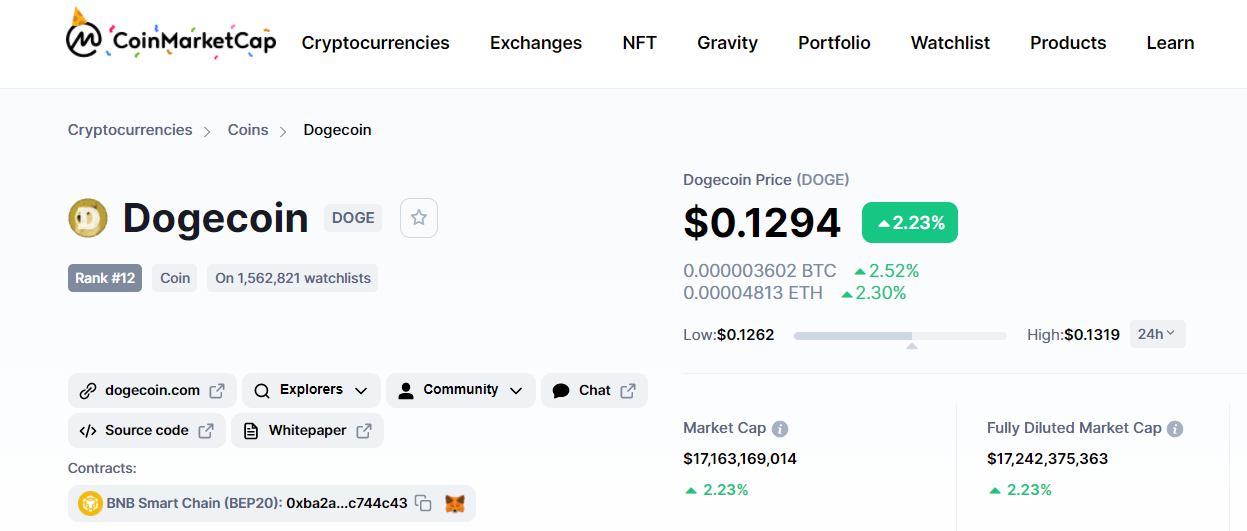Click the contract address 0xba2a...c744c43

click(347, 503)
